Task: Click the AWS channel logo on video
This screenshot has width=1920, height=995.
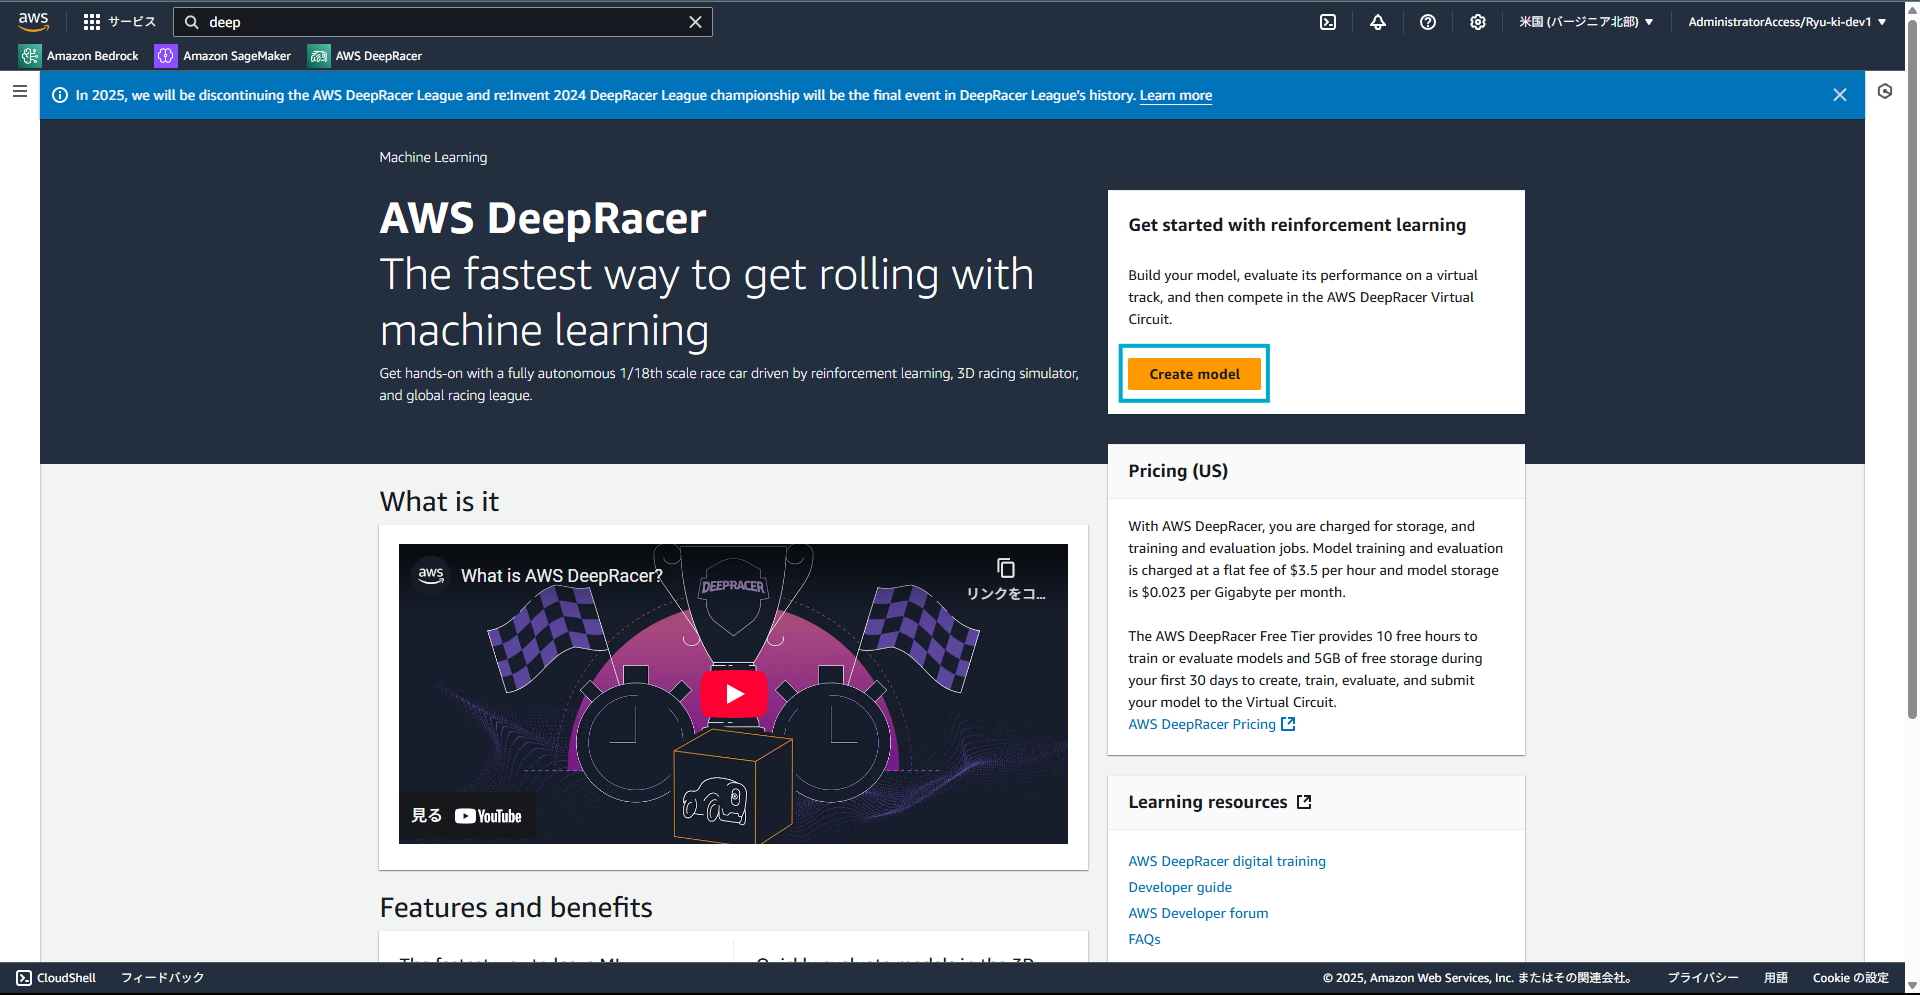Action: point(431,575)
